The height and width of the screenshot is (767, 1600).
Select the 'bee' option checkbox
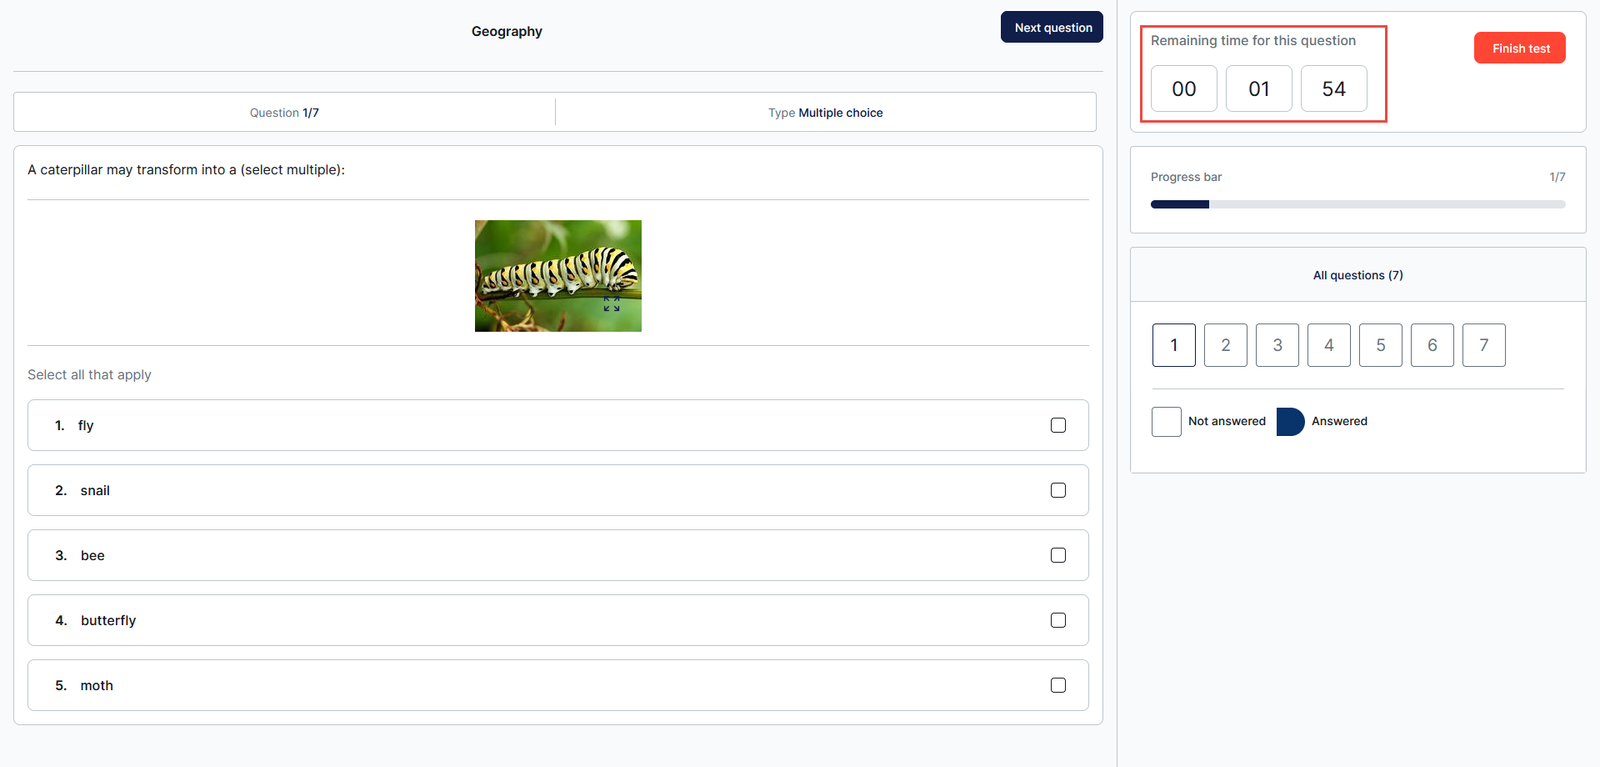click(1058, 555)
